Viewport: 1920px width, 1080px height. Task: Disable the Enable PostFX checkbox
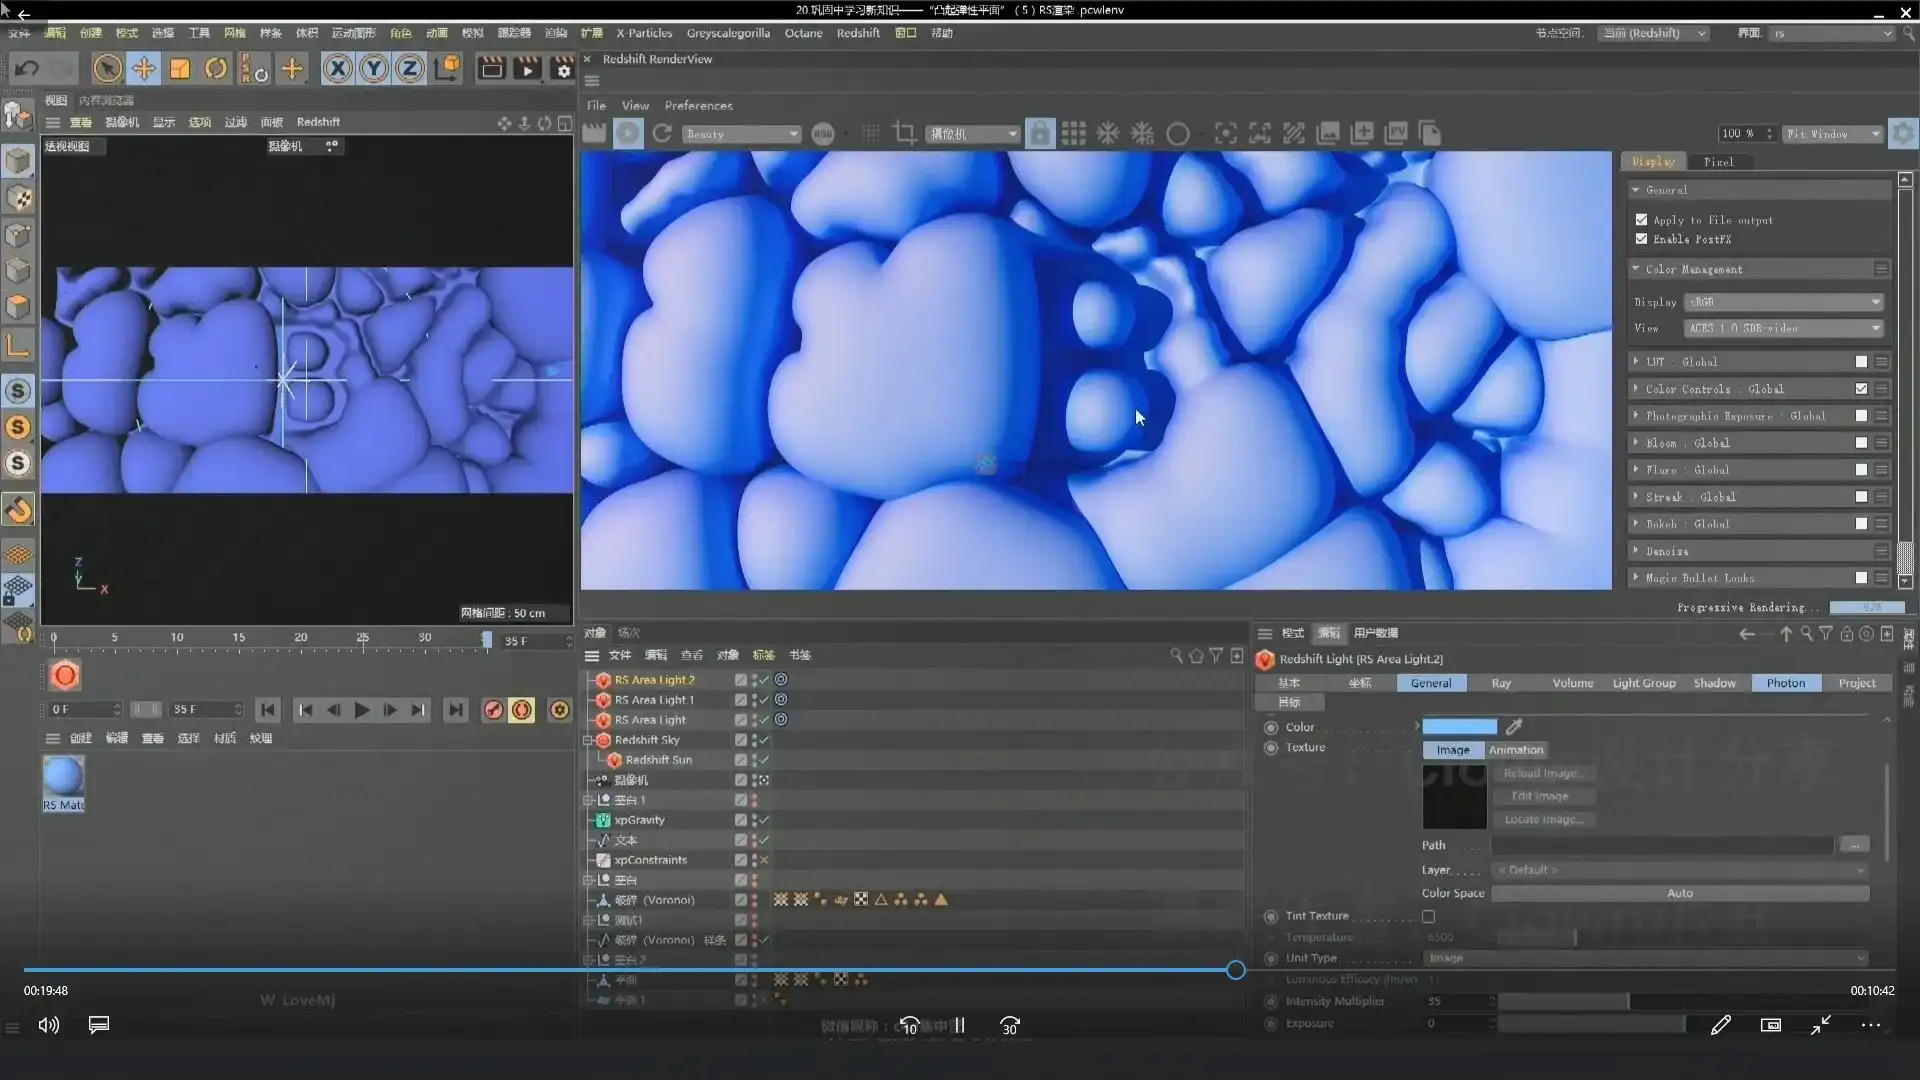pyautogui.click(x=1641, y=239)
